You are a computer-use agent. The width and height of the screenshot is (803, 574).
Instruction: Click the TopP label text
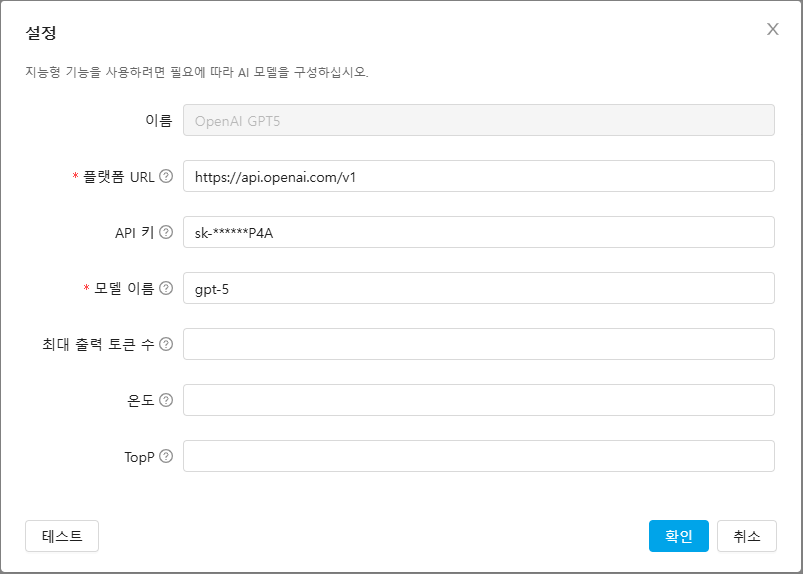tap(139, 457)
